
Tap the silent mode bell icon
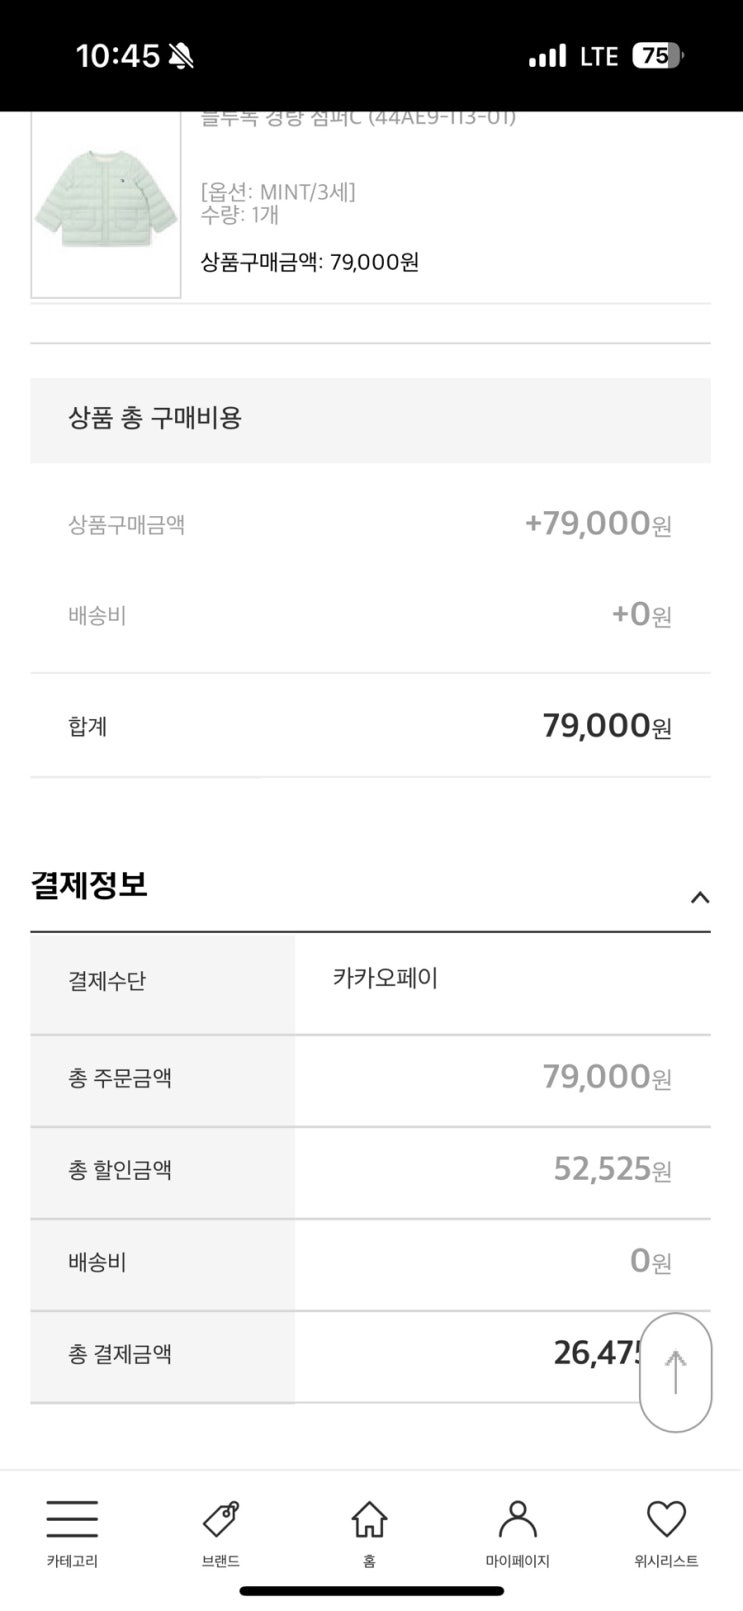182,57
